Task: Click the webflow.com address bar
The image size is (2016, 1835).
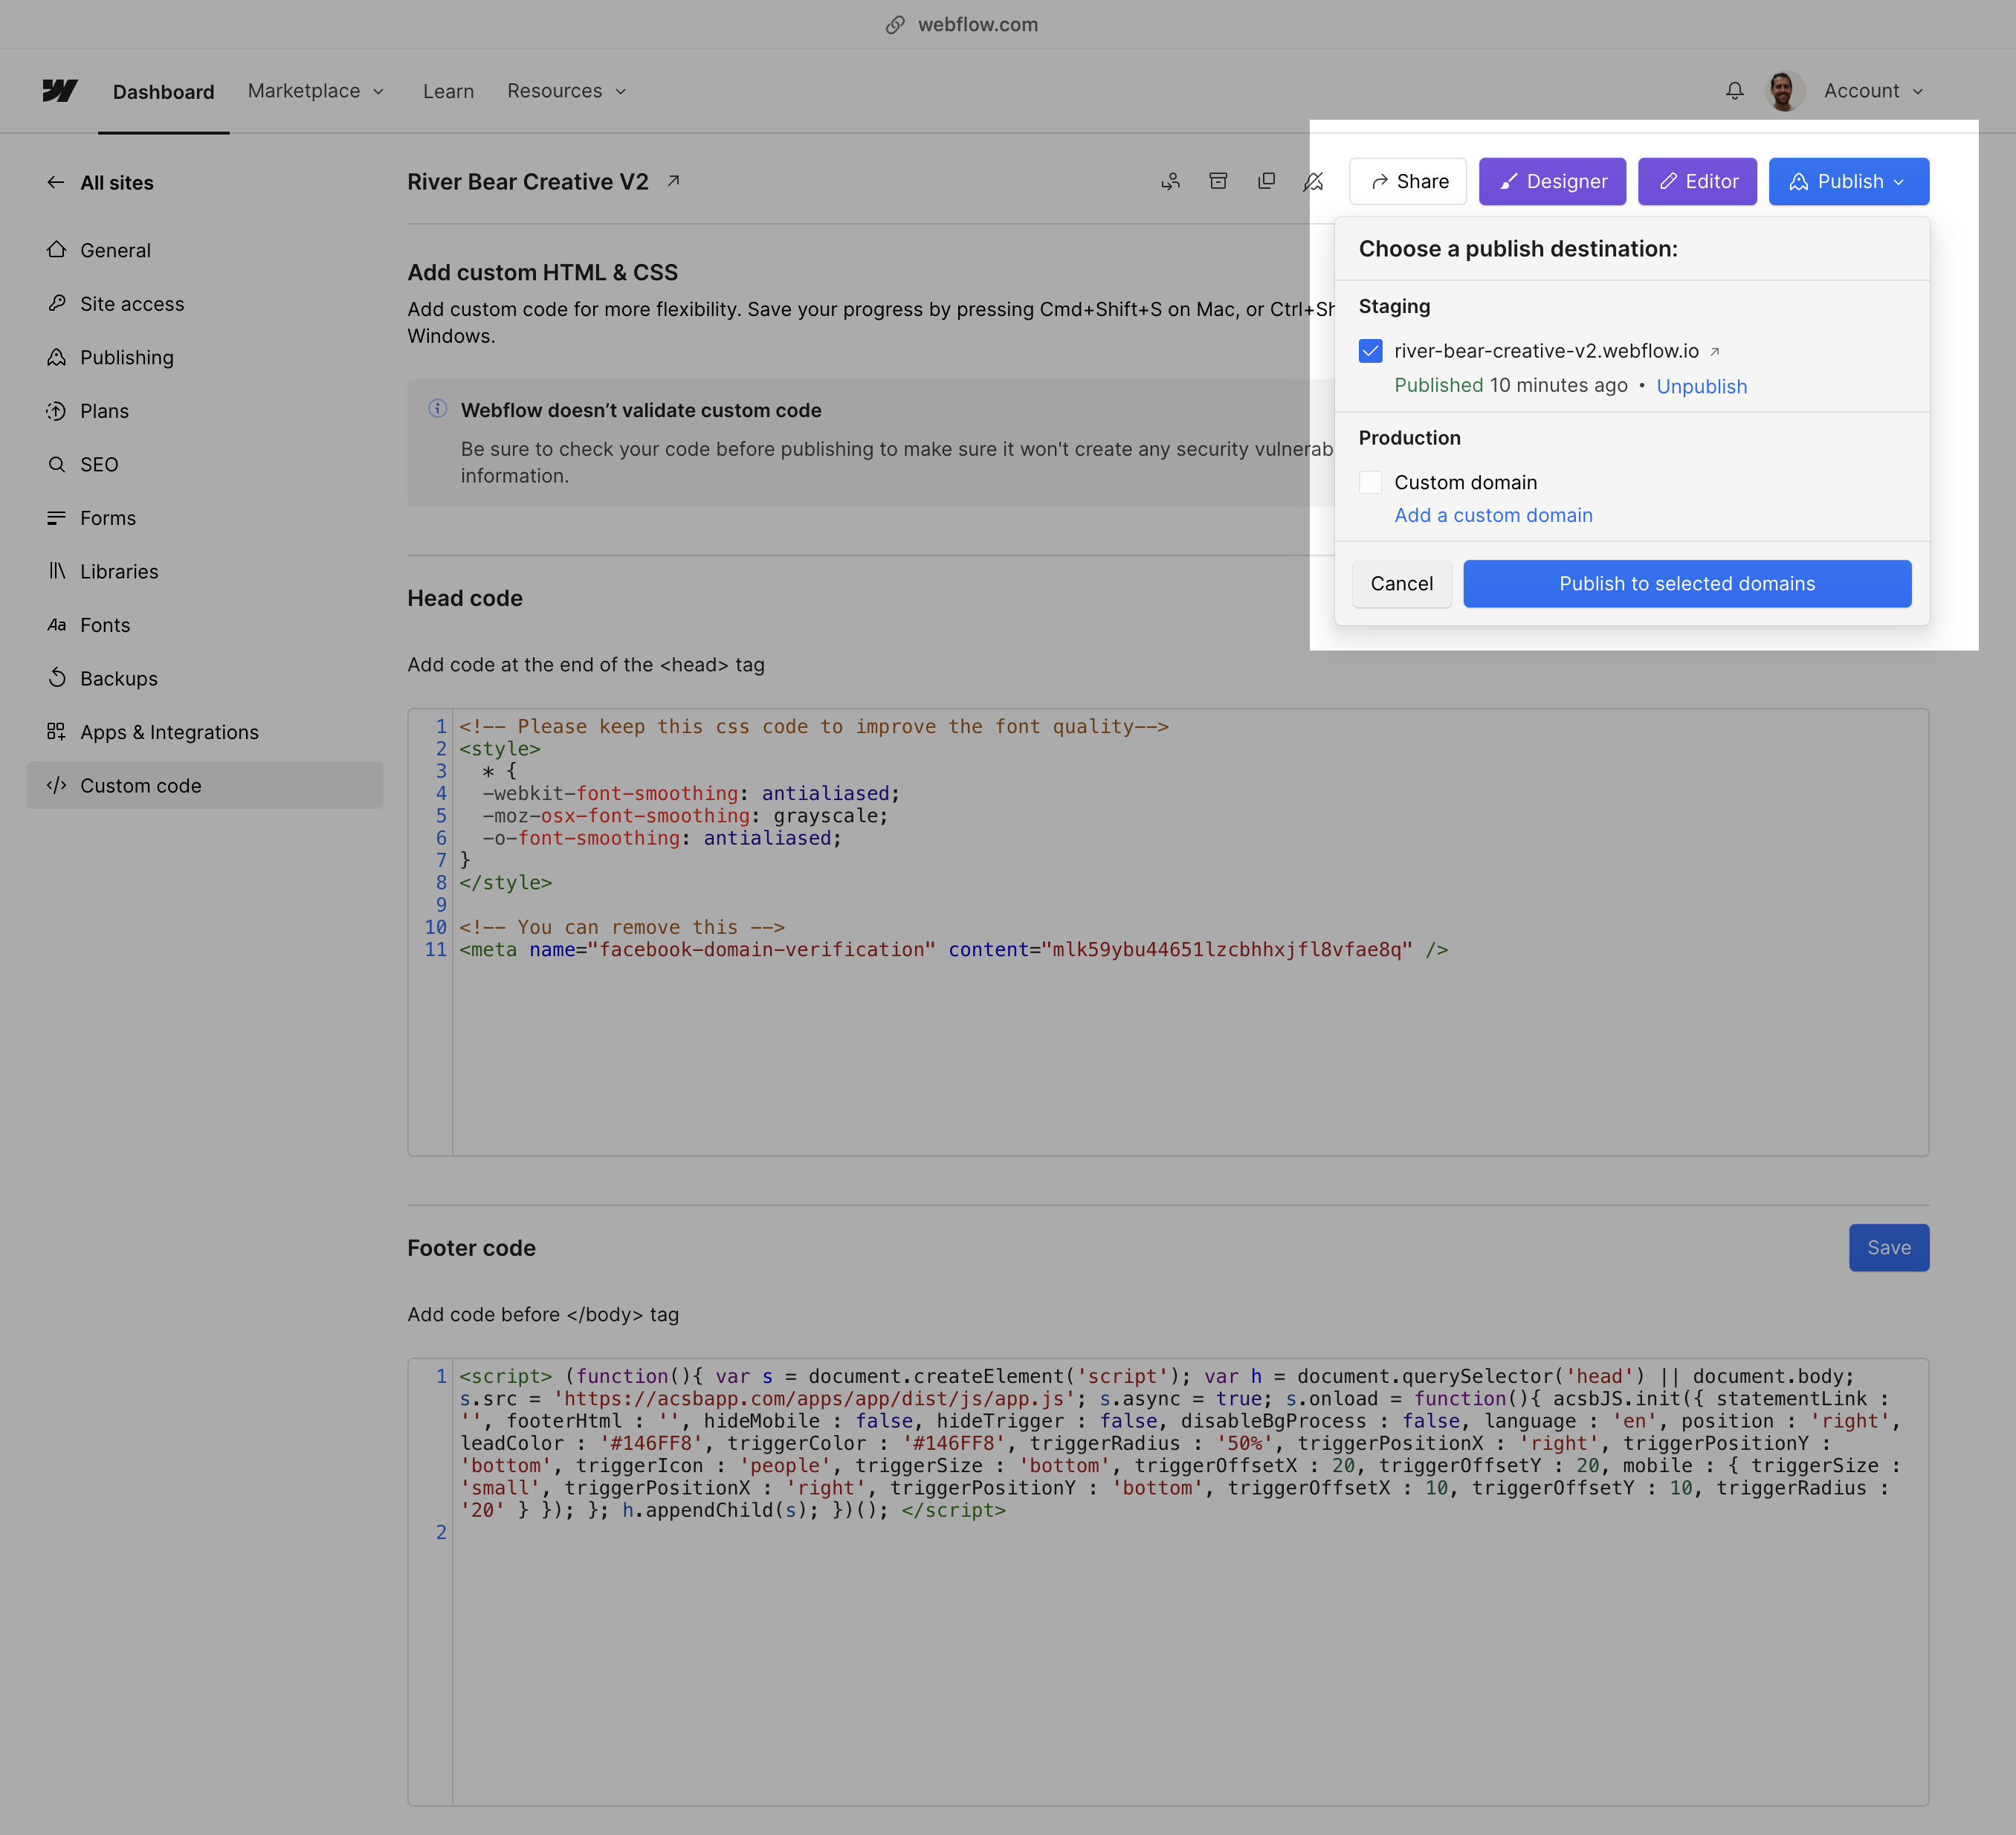Action: pyautogui.click(x=962, y=24)
